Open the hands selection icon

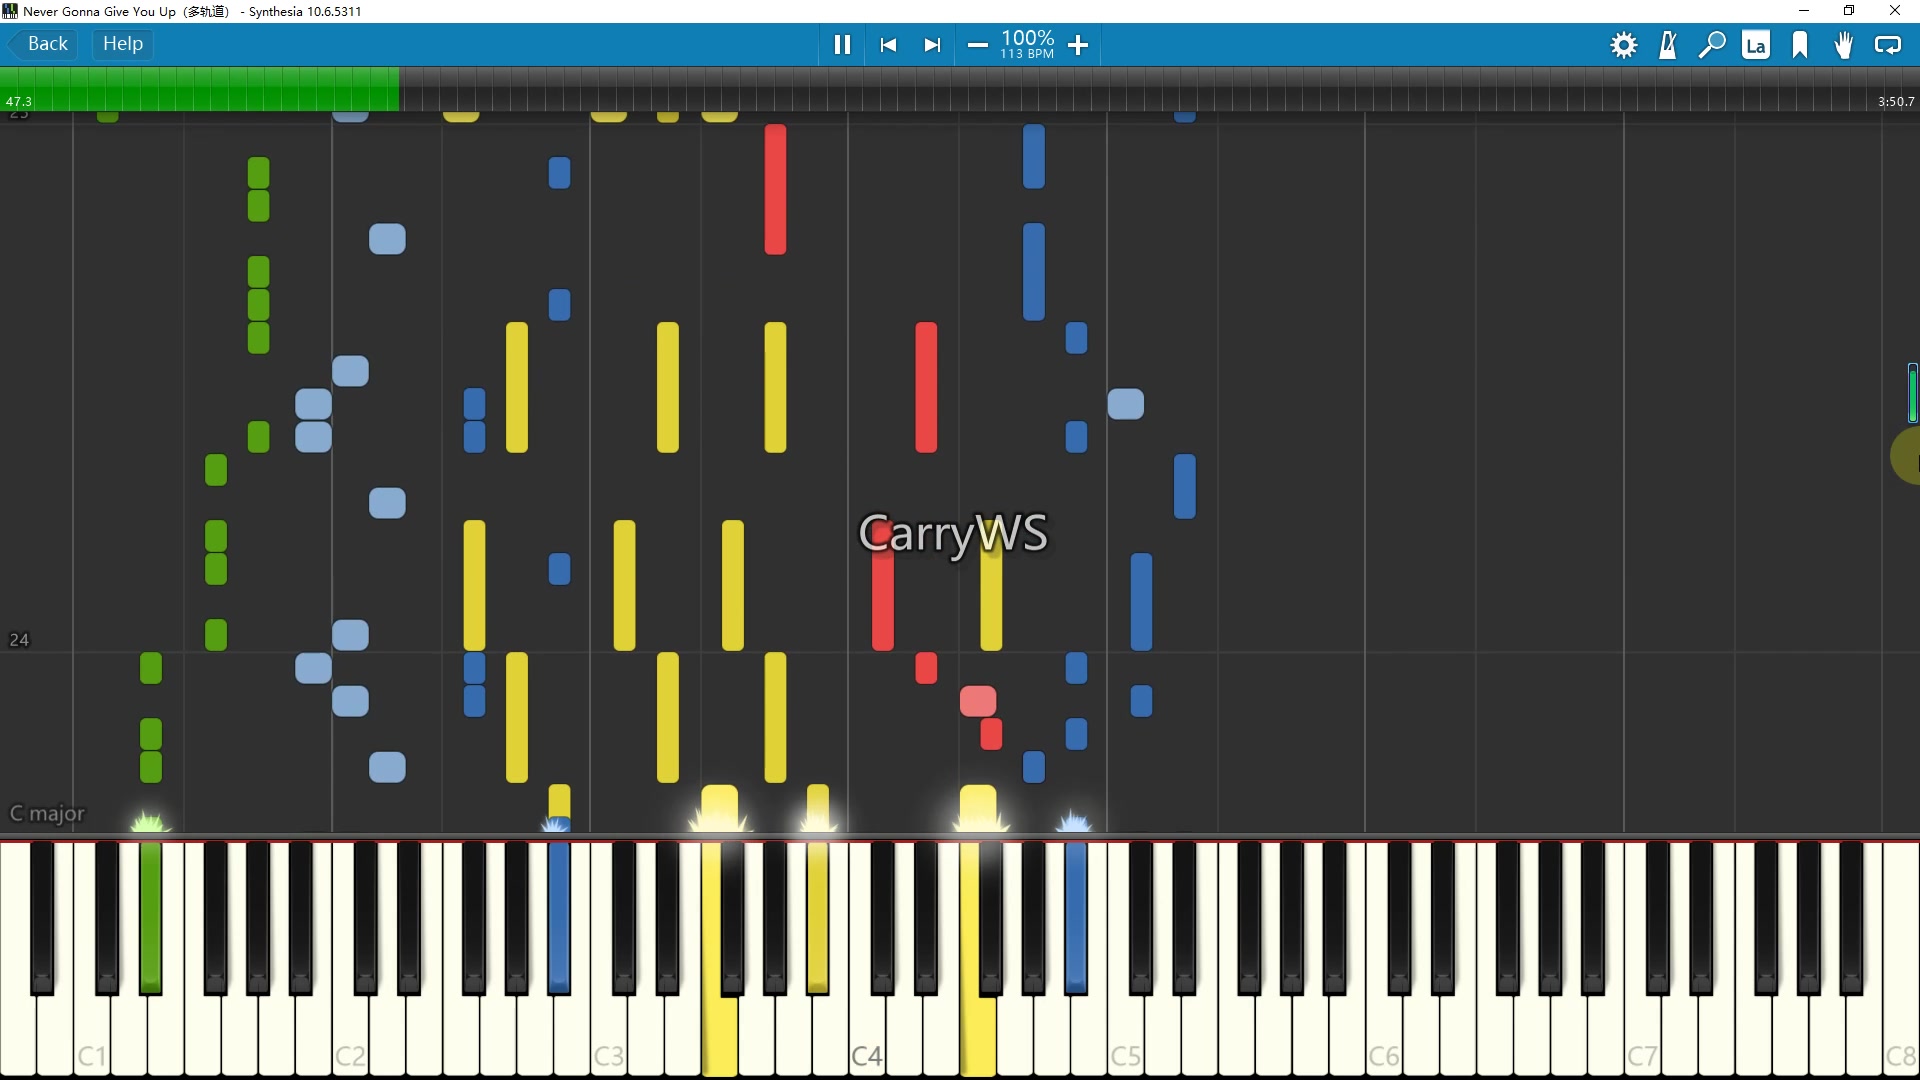1844,45
